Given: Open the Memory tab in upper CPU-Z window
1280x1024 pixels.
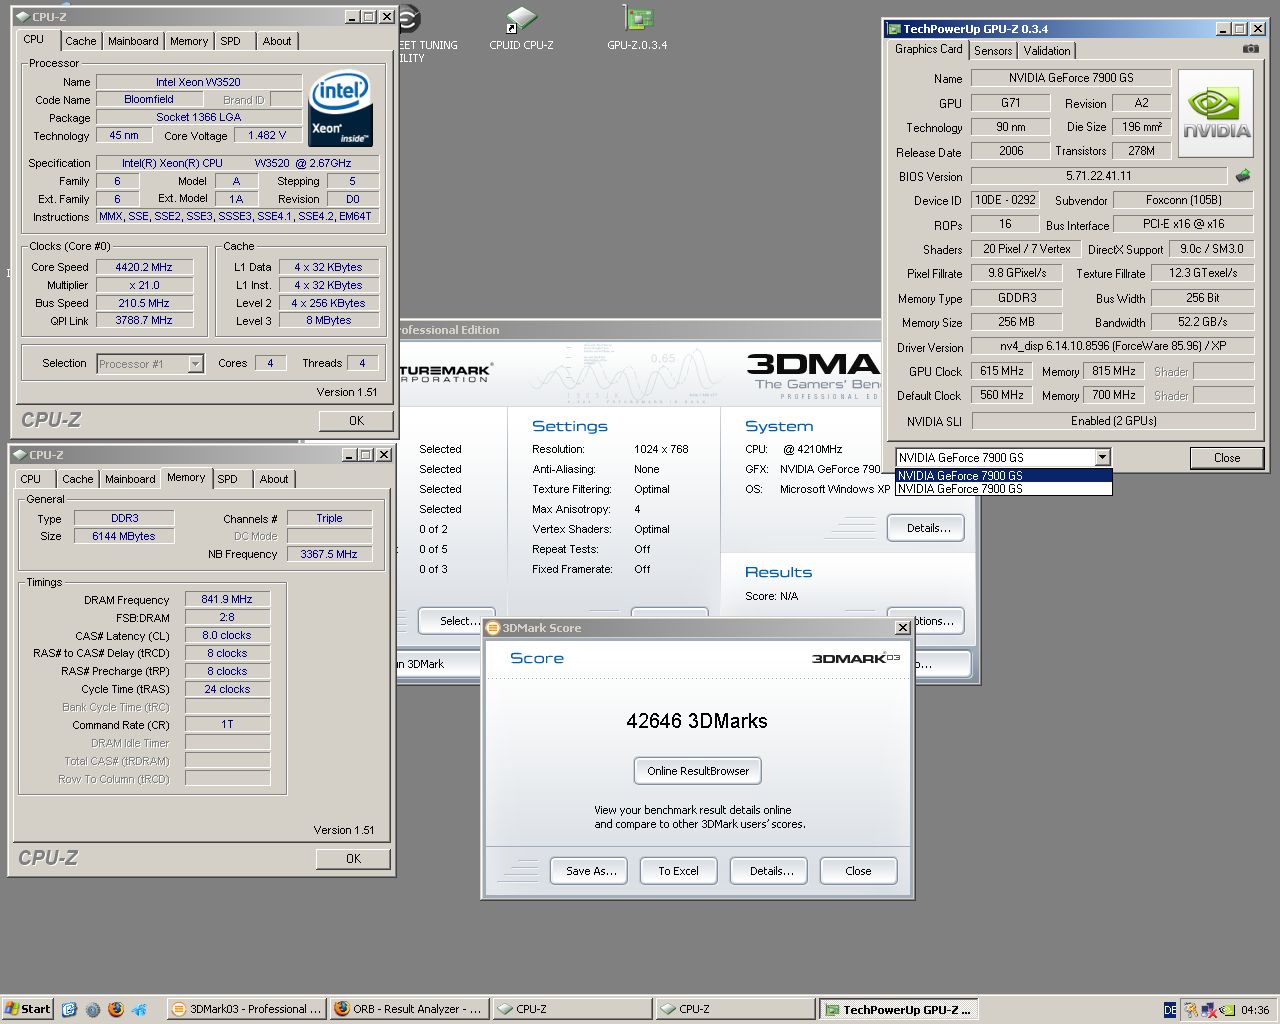Looking at the screenshot, I should pyautogui.click(x=189, y=41).
